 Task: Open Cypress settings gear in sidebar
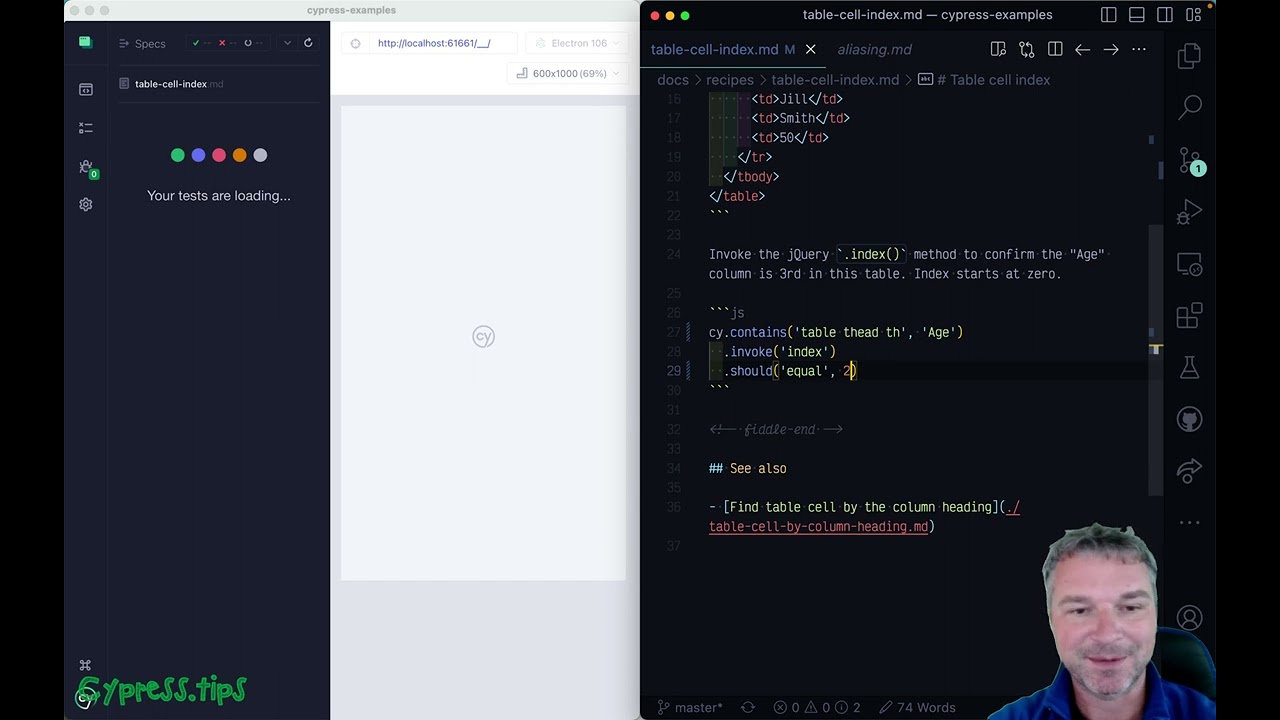pyautogui.click(x=86, y=205)
